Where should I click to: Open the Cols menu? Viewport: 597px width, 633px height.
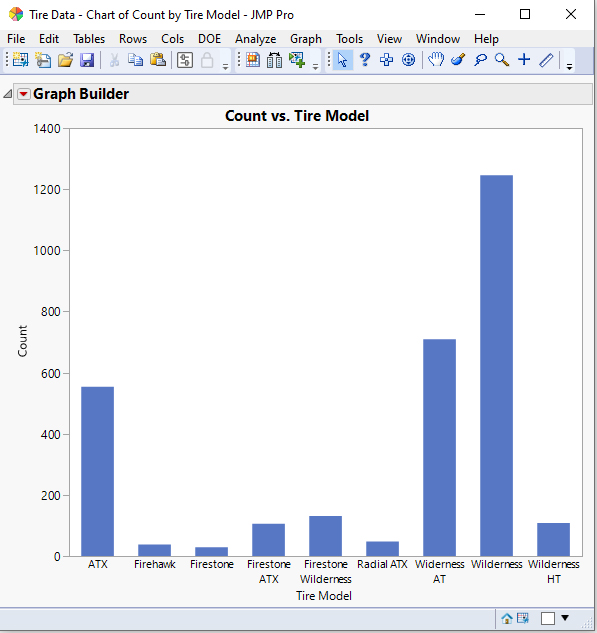pyautogui.click(x=172, y=39)
